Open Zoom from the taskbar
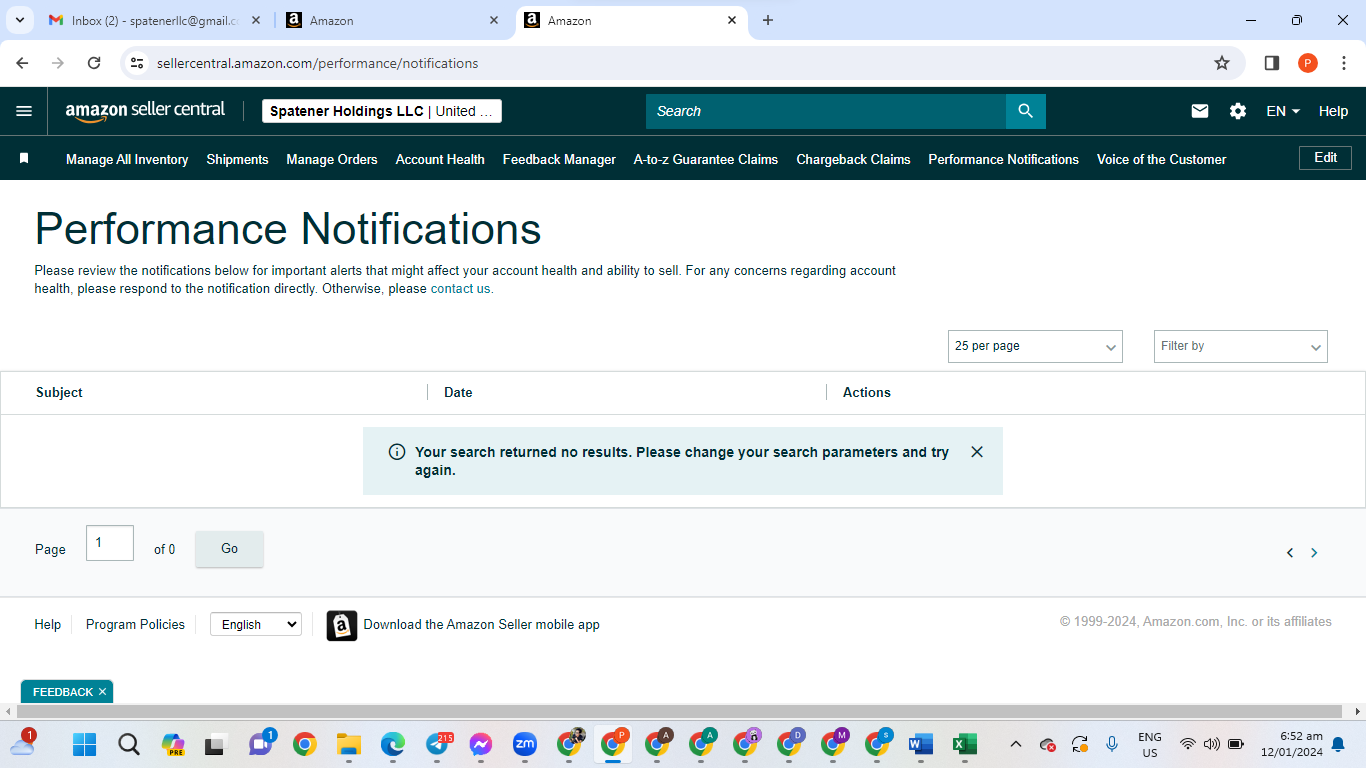 coord(525,744)
